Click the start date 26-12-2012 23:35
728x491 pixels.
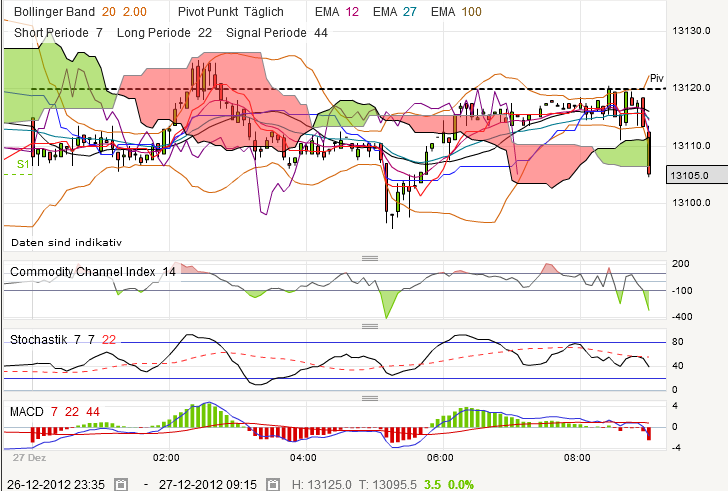click(56, 485)
